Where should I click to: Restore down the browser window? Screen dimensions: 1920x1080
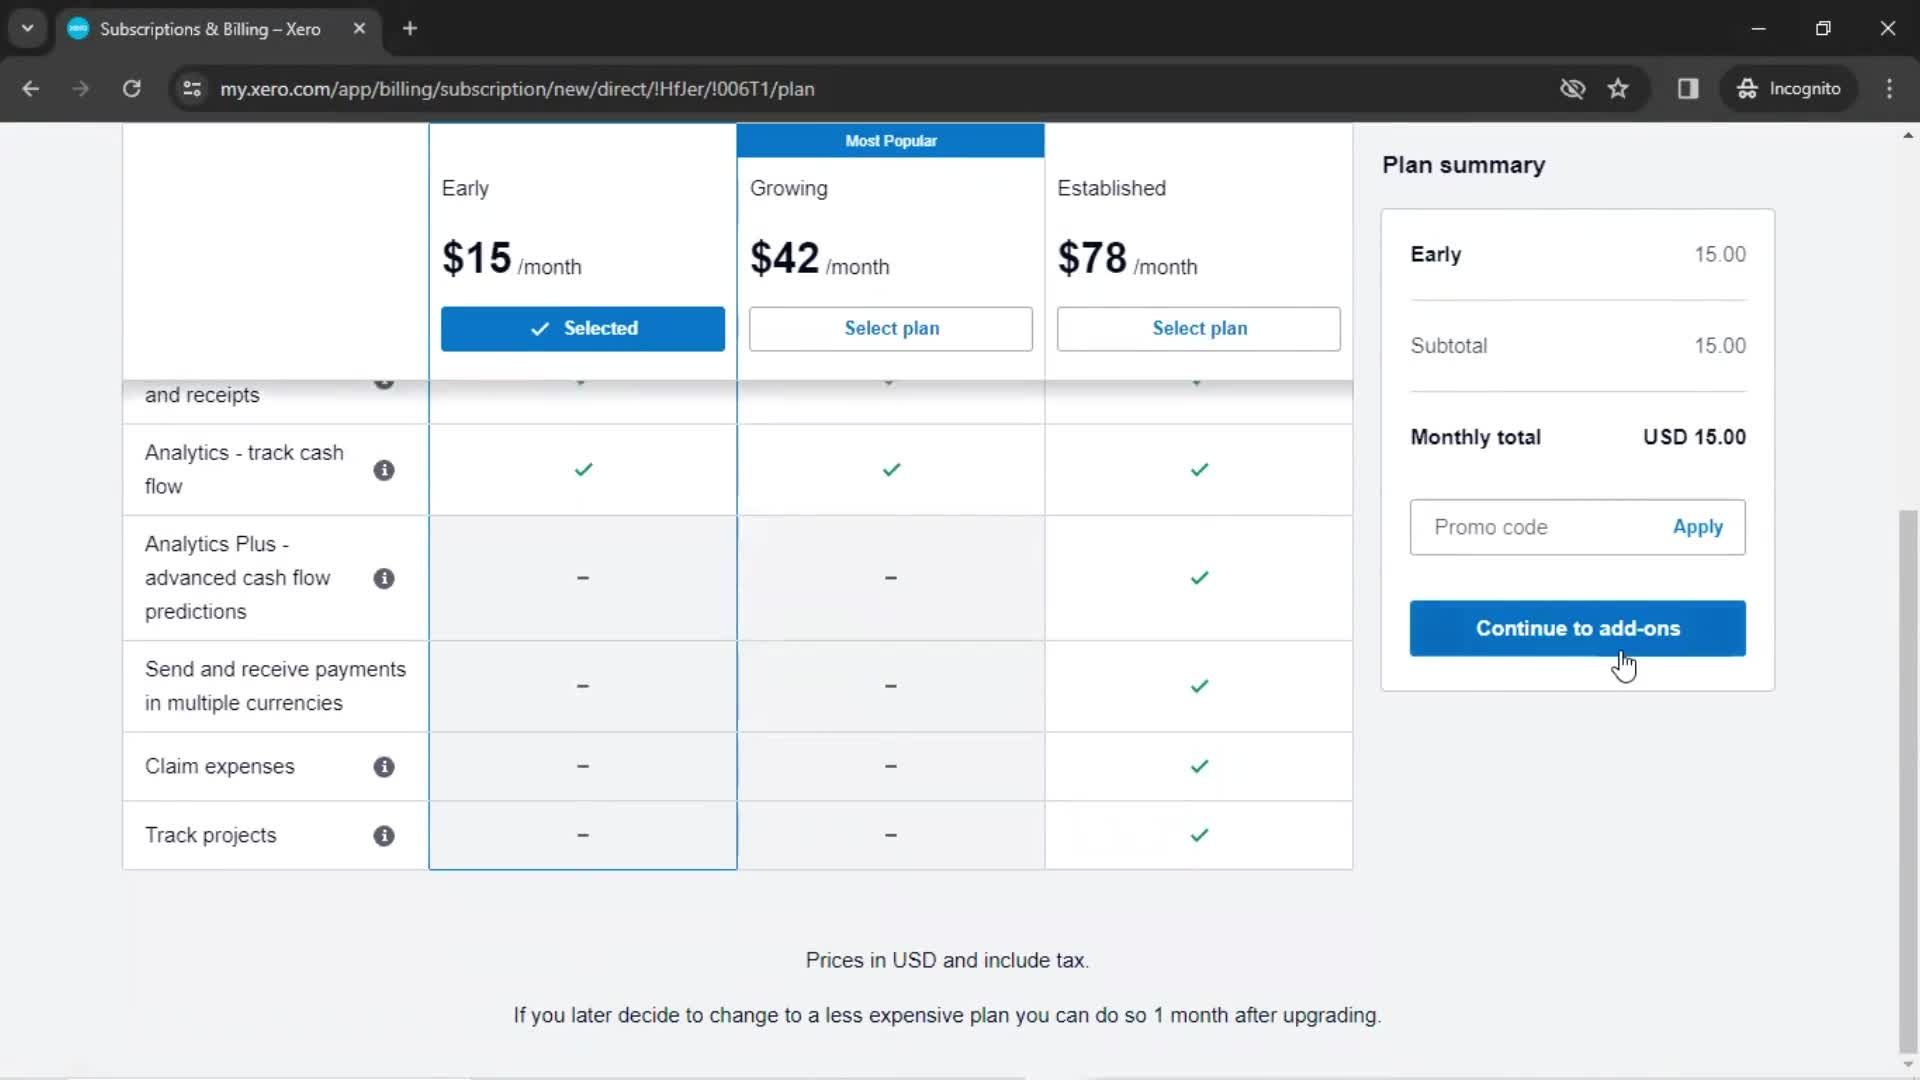click(1823, 29)
